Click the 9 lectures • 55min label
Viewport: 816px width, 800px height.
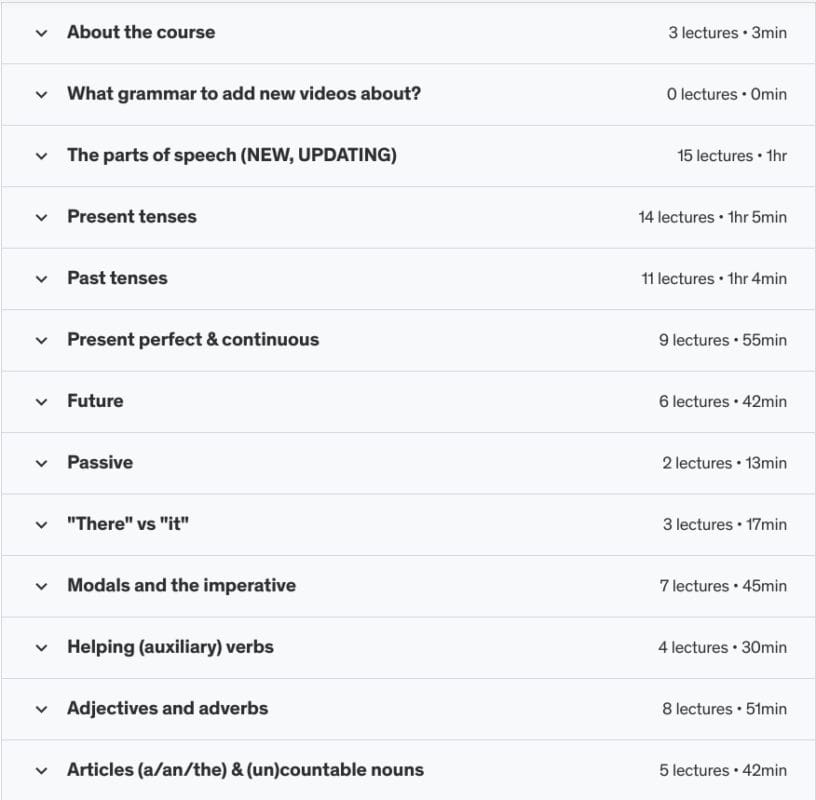pos(722,340)
